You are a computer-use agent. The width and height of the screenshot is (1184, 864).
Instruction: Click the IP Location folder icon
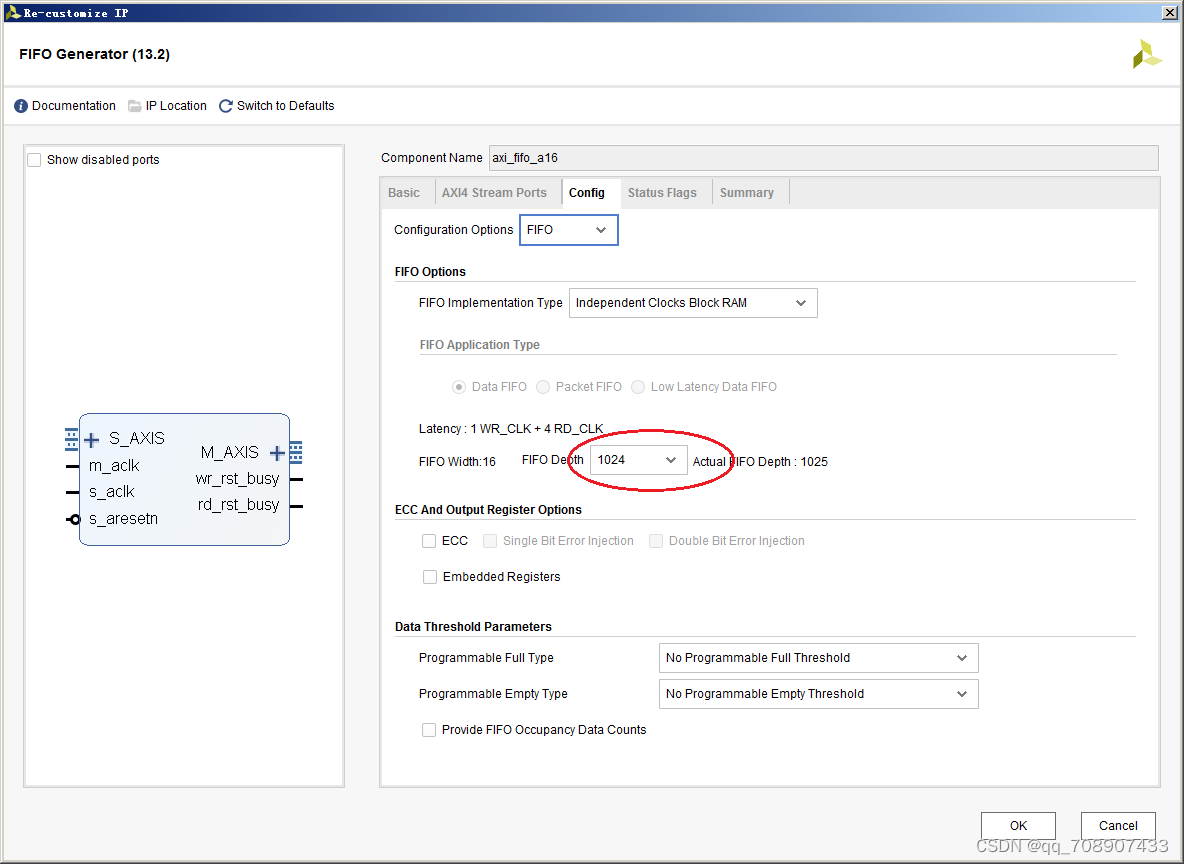(x=135, y=106)
